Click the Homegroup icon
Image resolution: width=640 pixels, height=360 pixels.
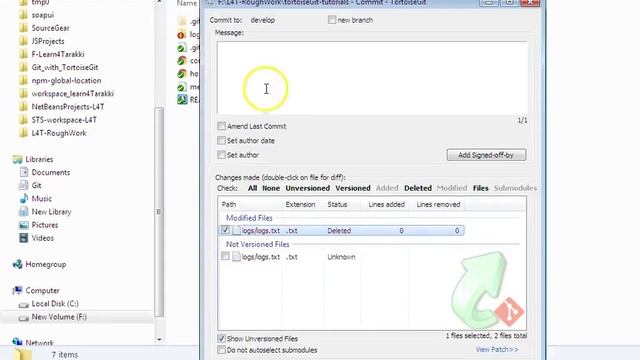(x=17, y=264)
